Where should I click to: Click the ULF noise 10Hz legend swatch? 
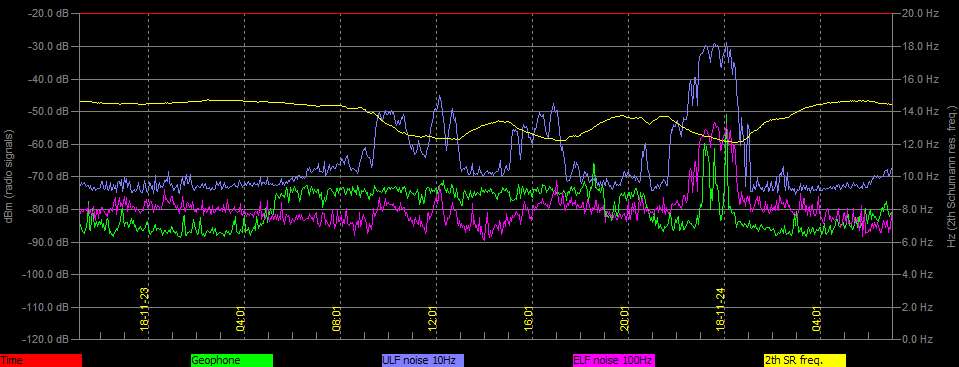click(x=423, y=361)
